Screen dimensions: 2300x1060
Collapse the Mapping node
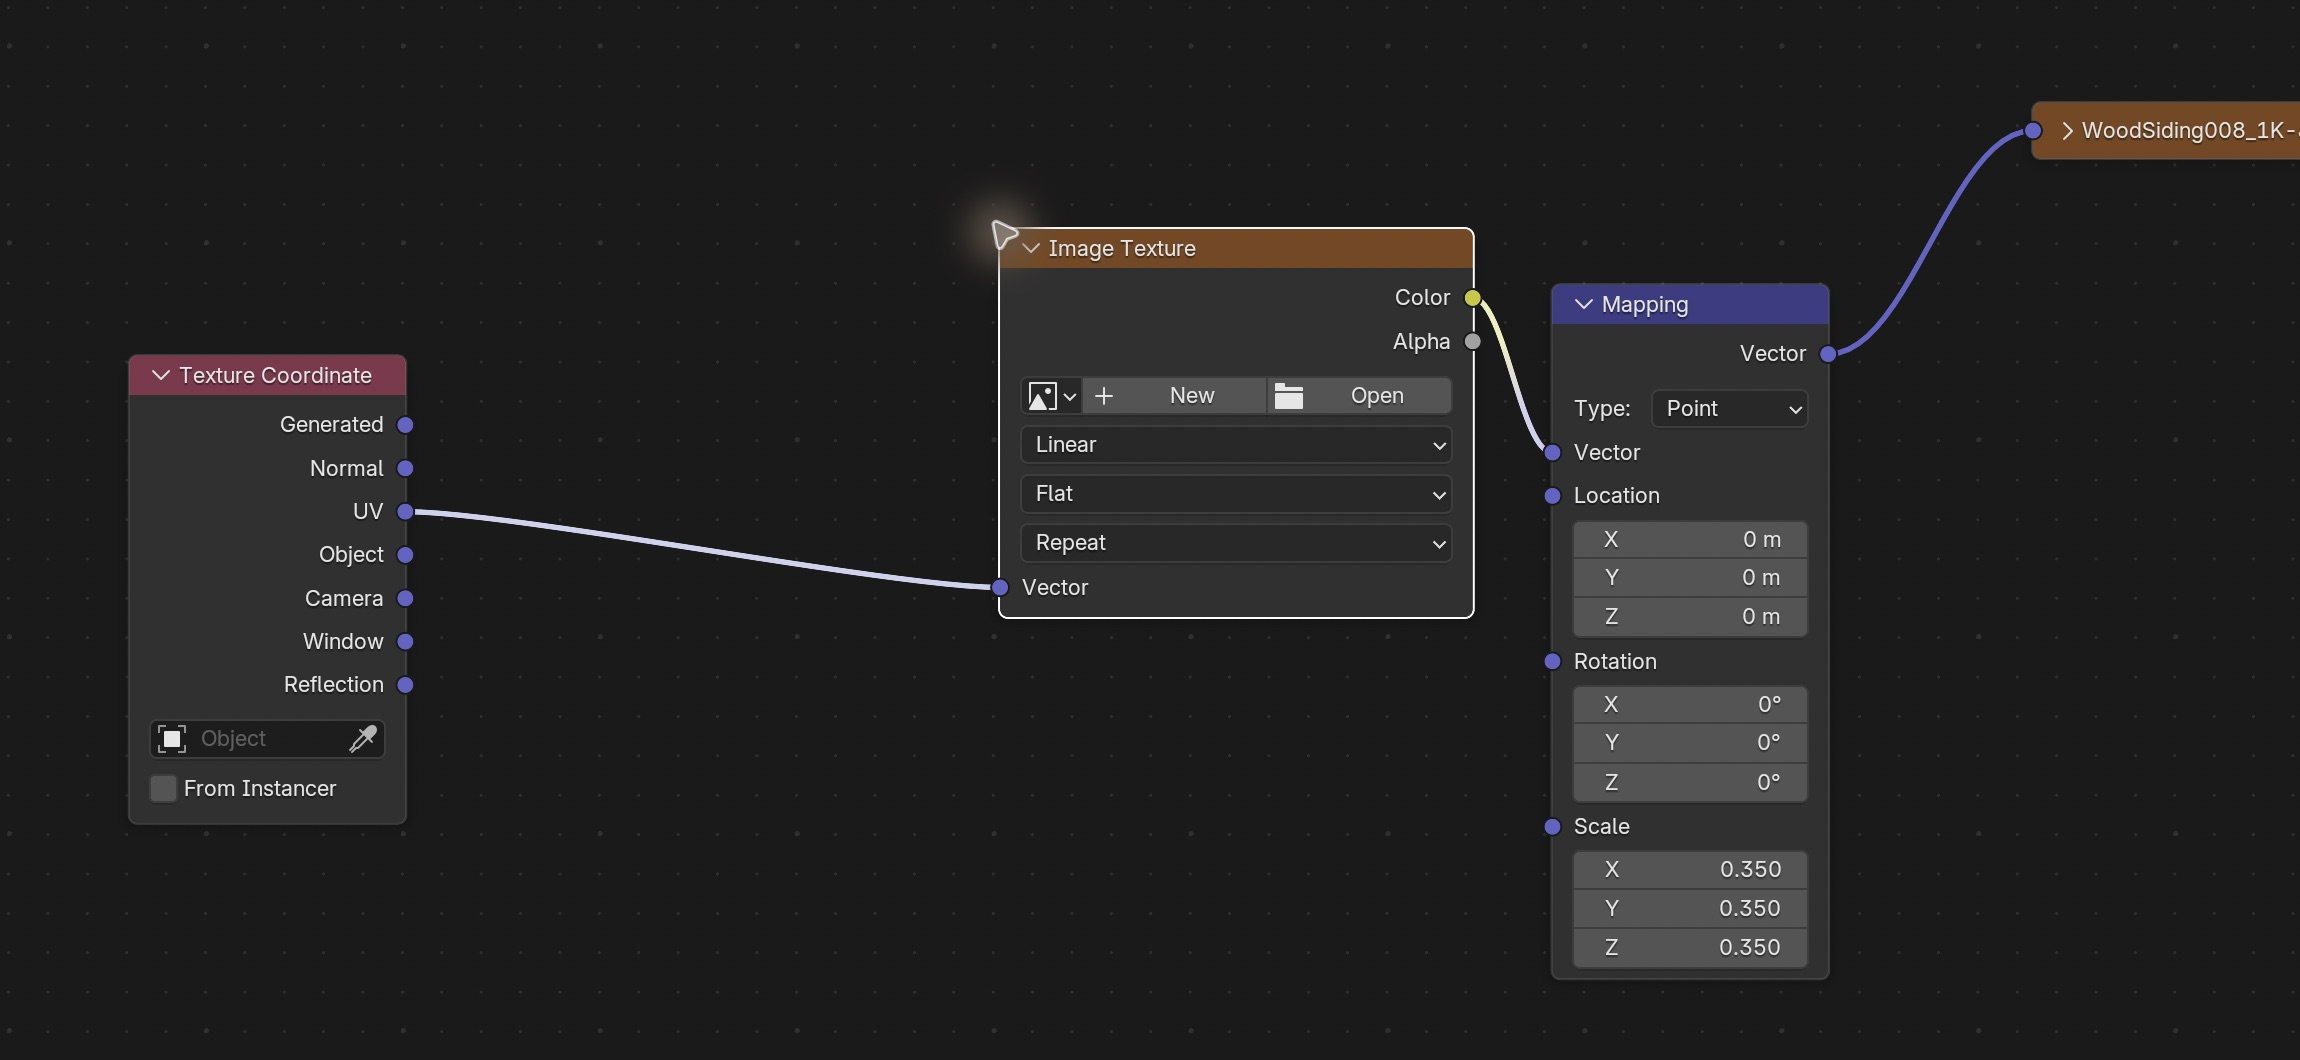pyautogui.click(x=1584, y=304)
